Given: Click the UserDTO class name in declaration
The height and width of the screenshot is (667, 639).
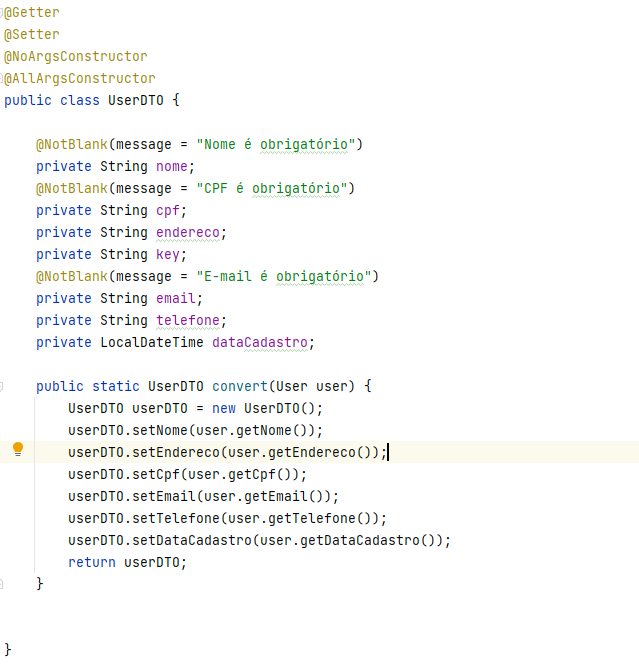Looking at the screenshot, I should 136,100.
